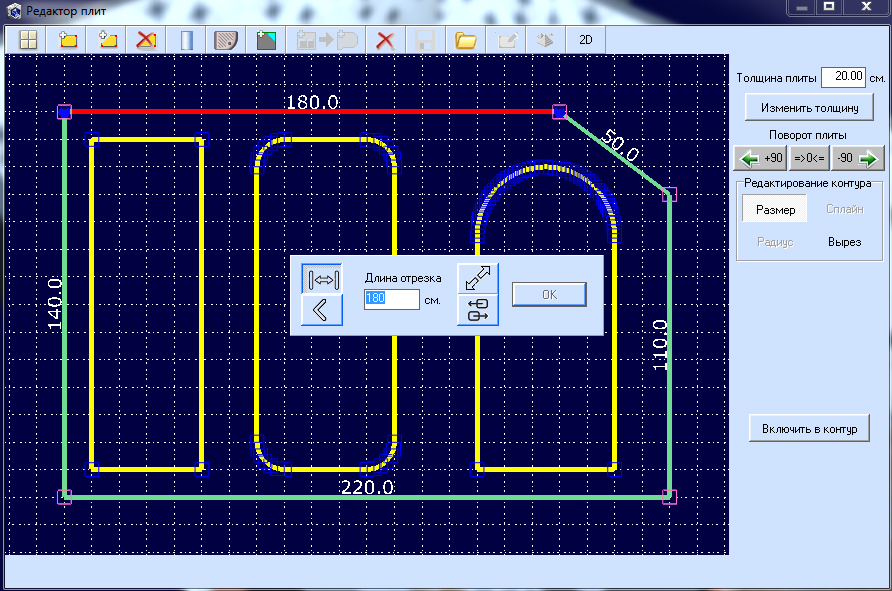Toggle the Вырез contour editing mode
The image size is (892, 591).
coord(844,242)
